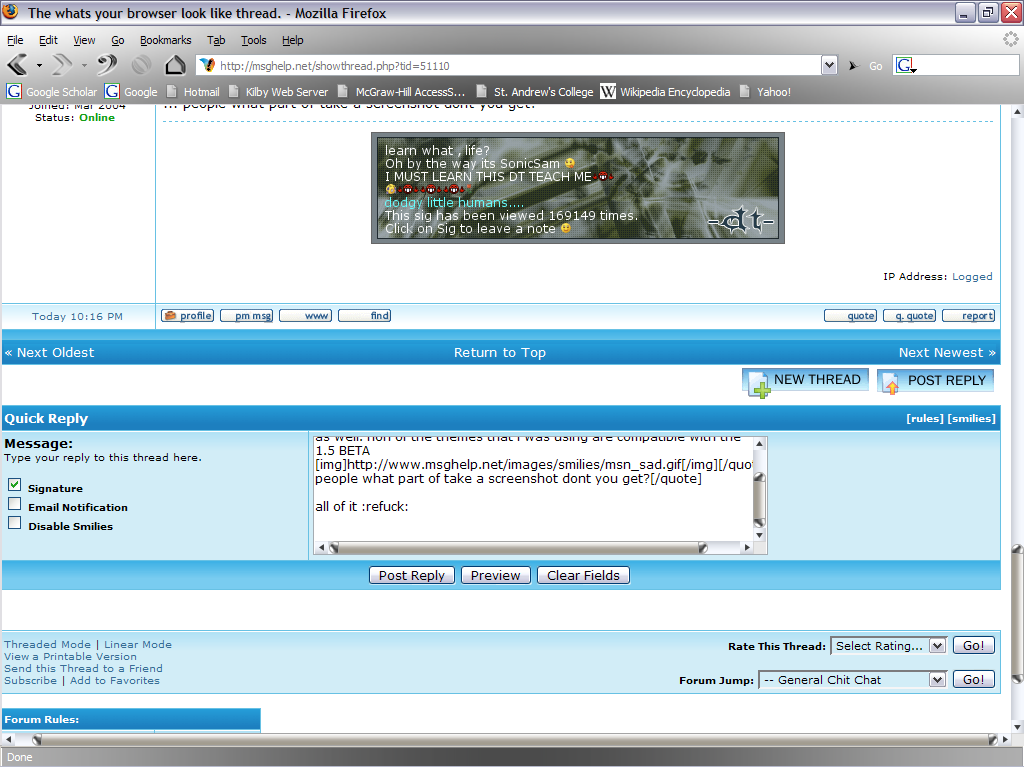Image resolution: width=1024 pixels, height=768 pixels.
Task: Click Go! beside Rate This Thread
Action: pos(974,646)
